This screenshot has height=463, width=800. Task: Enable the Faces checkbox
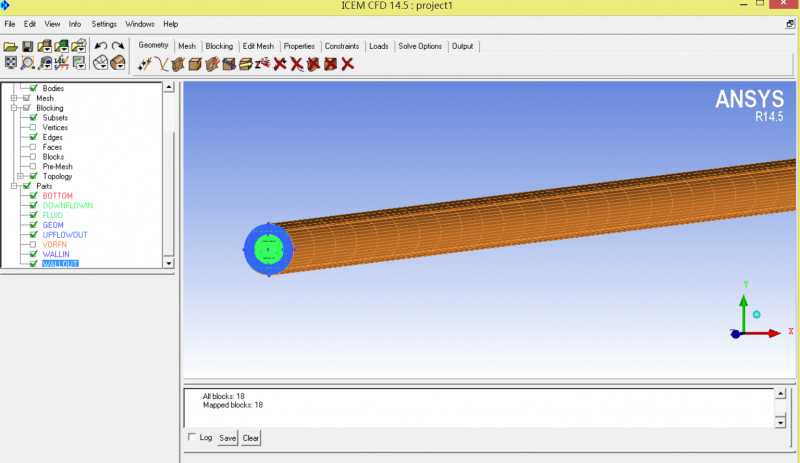33,147
